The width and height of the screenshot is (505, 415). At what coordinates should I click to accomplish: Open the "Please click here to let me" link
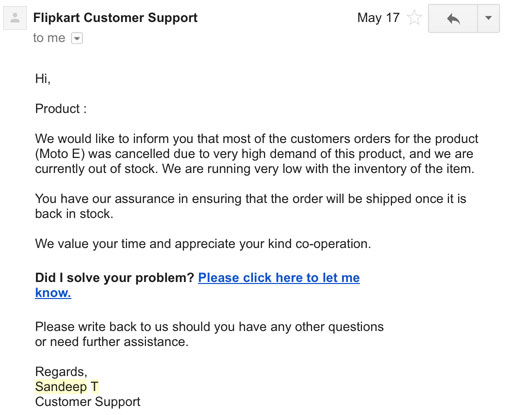(279, 278)
